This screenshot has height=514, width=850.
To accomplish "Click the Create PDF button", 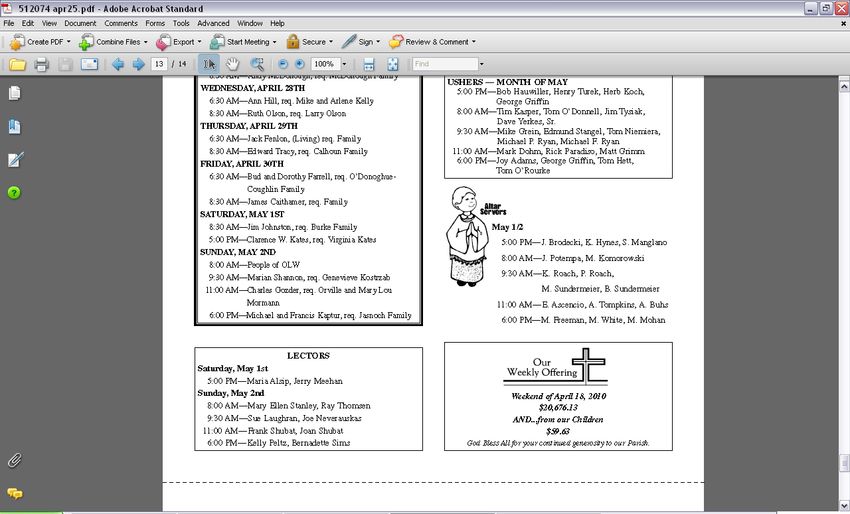I will tap(41, 42).
